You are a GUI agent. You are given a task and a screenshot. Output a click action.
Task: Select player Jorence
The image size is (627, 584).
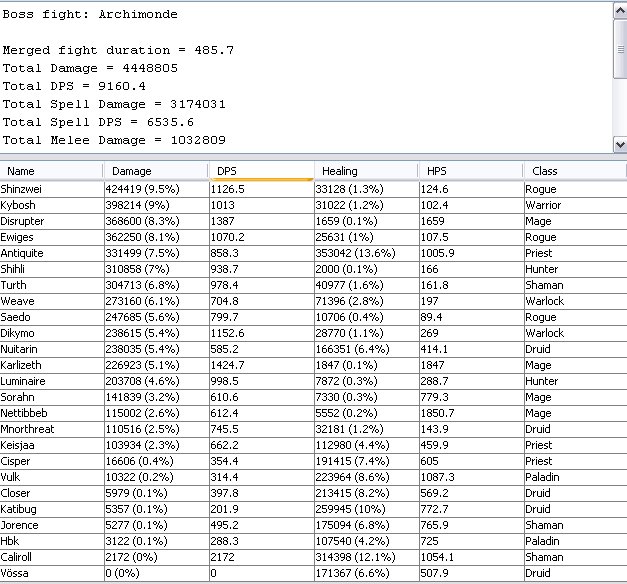20,525
